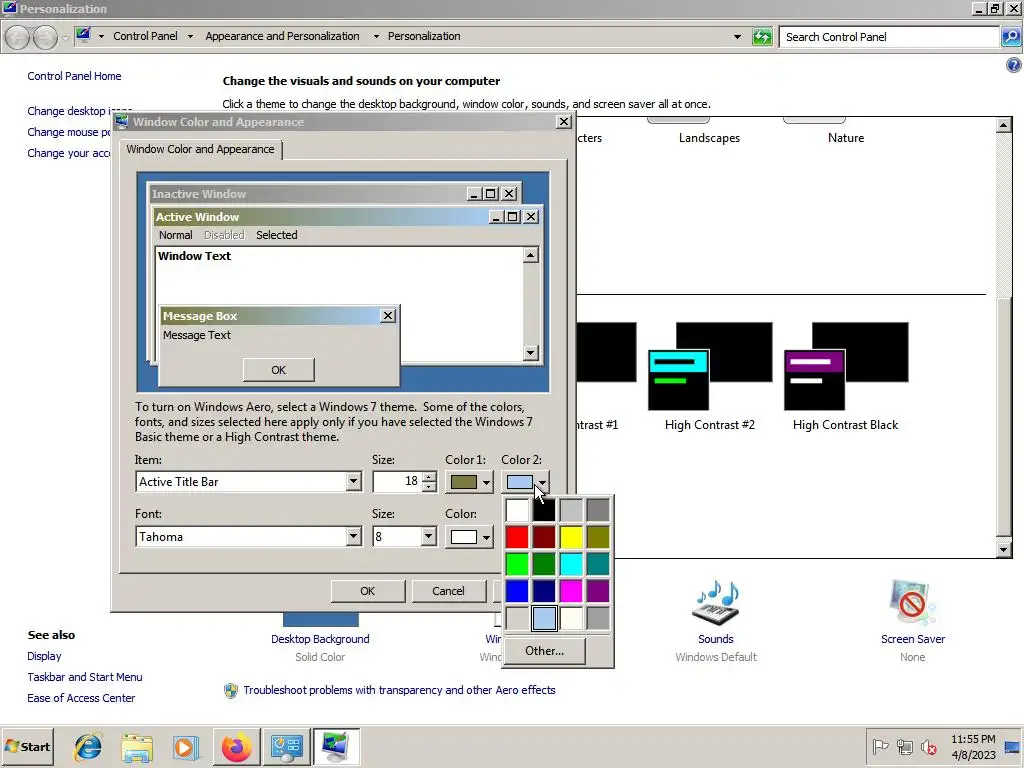Image resolution: width=1024 pixels, height=768 pixels.
Task: Click Selected in the preview menu
Action: (x=276, y=235)
